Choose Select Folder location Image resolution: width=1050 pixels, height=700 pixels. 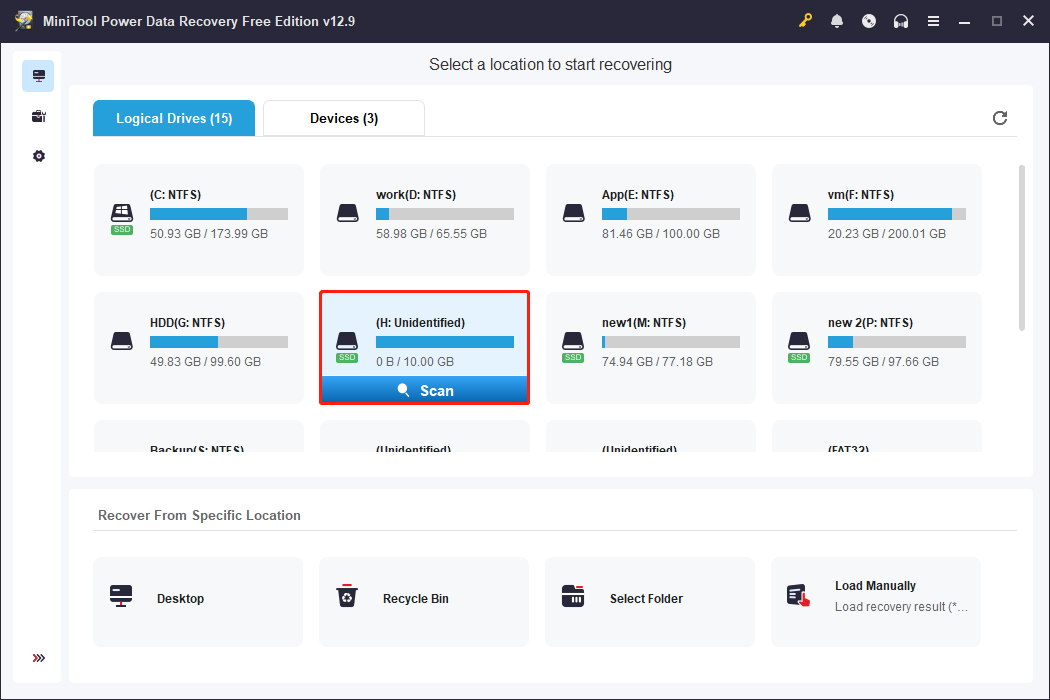(650, 602)
